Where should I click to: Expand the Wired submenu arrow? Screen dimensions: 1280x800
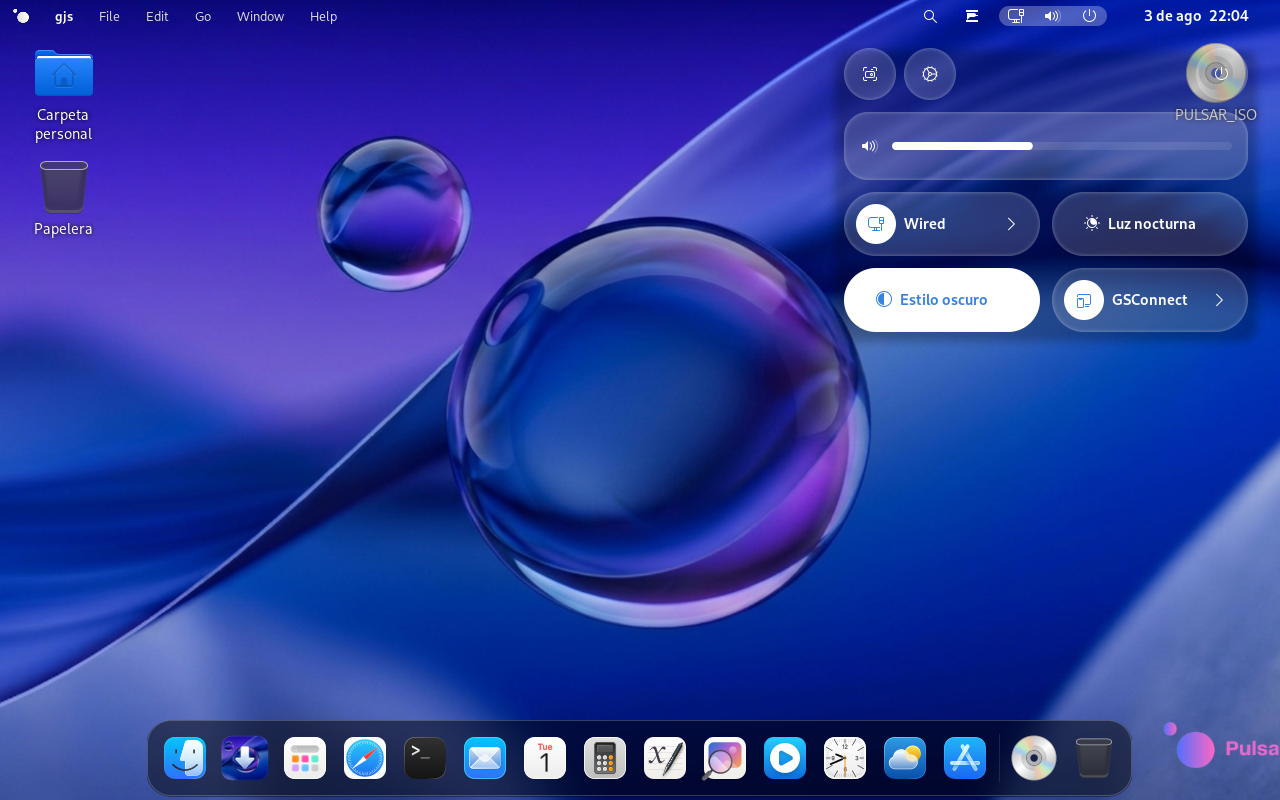click(x=1011, y=224)
